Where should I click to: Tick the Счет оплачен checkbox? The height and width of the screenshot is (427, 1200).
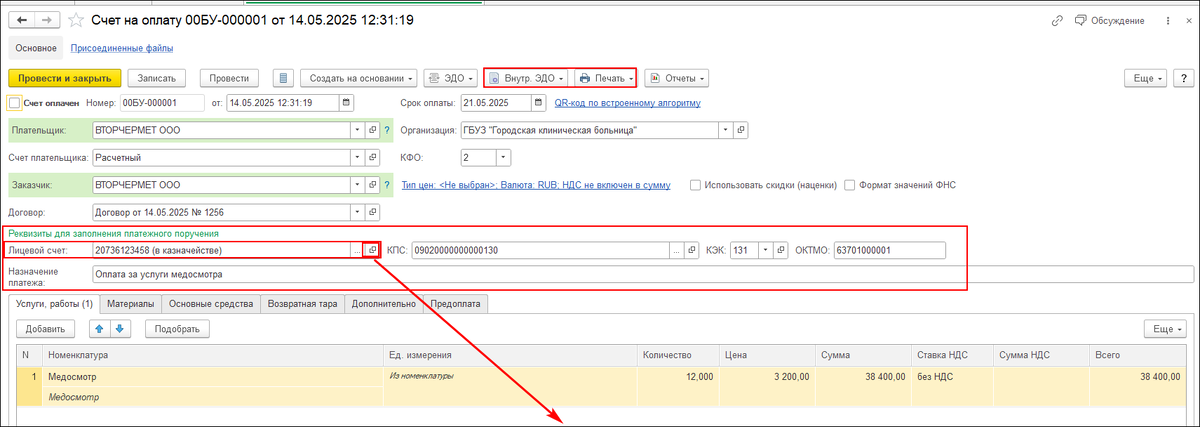click(14, 102)
